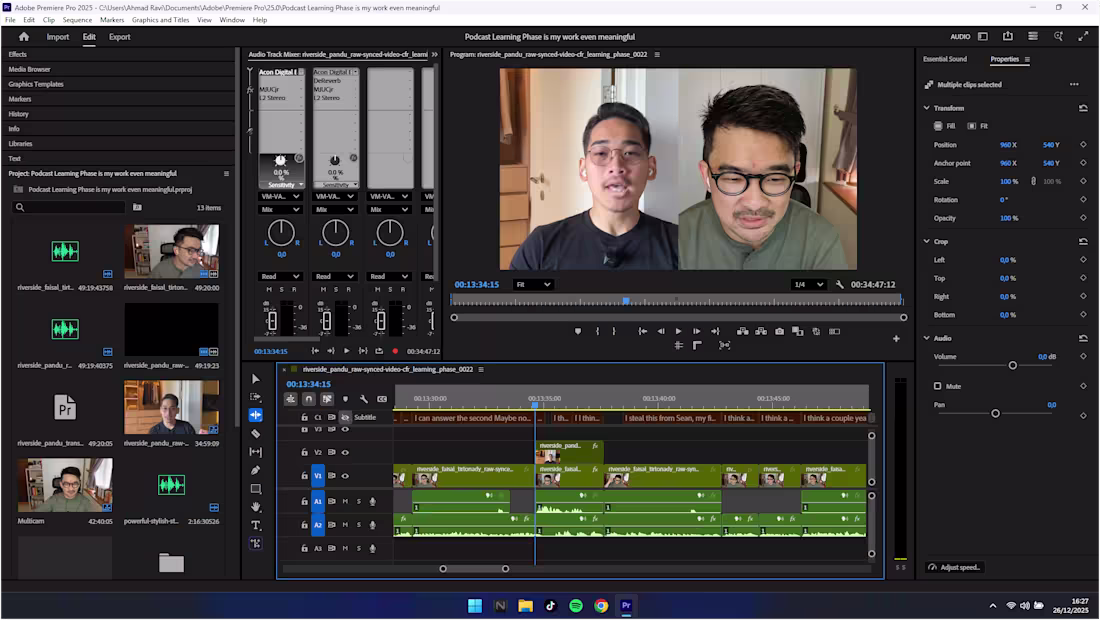Solo the A2 audio track
Screen dimensions: 1100x620
pyautogui.click(x=359, y=525)
